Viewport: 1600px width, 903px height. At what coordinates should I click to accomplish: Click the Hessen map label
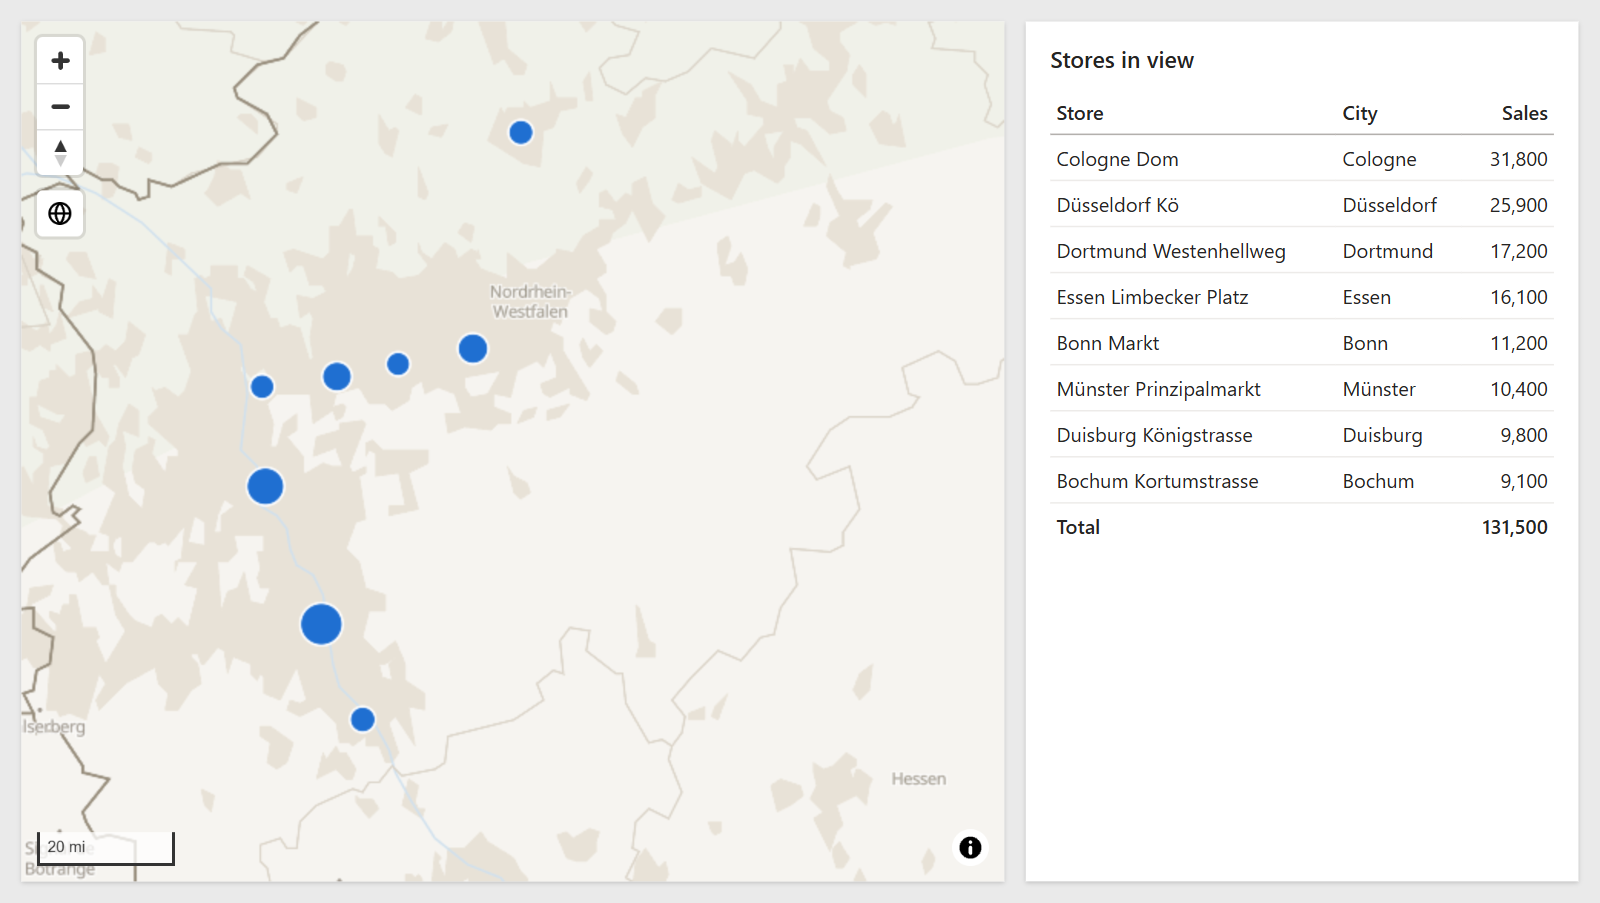918,779
